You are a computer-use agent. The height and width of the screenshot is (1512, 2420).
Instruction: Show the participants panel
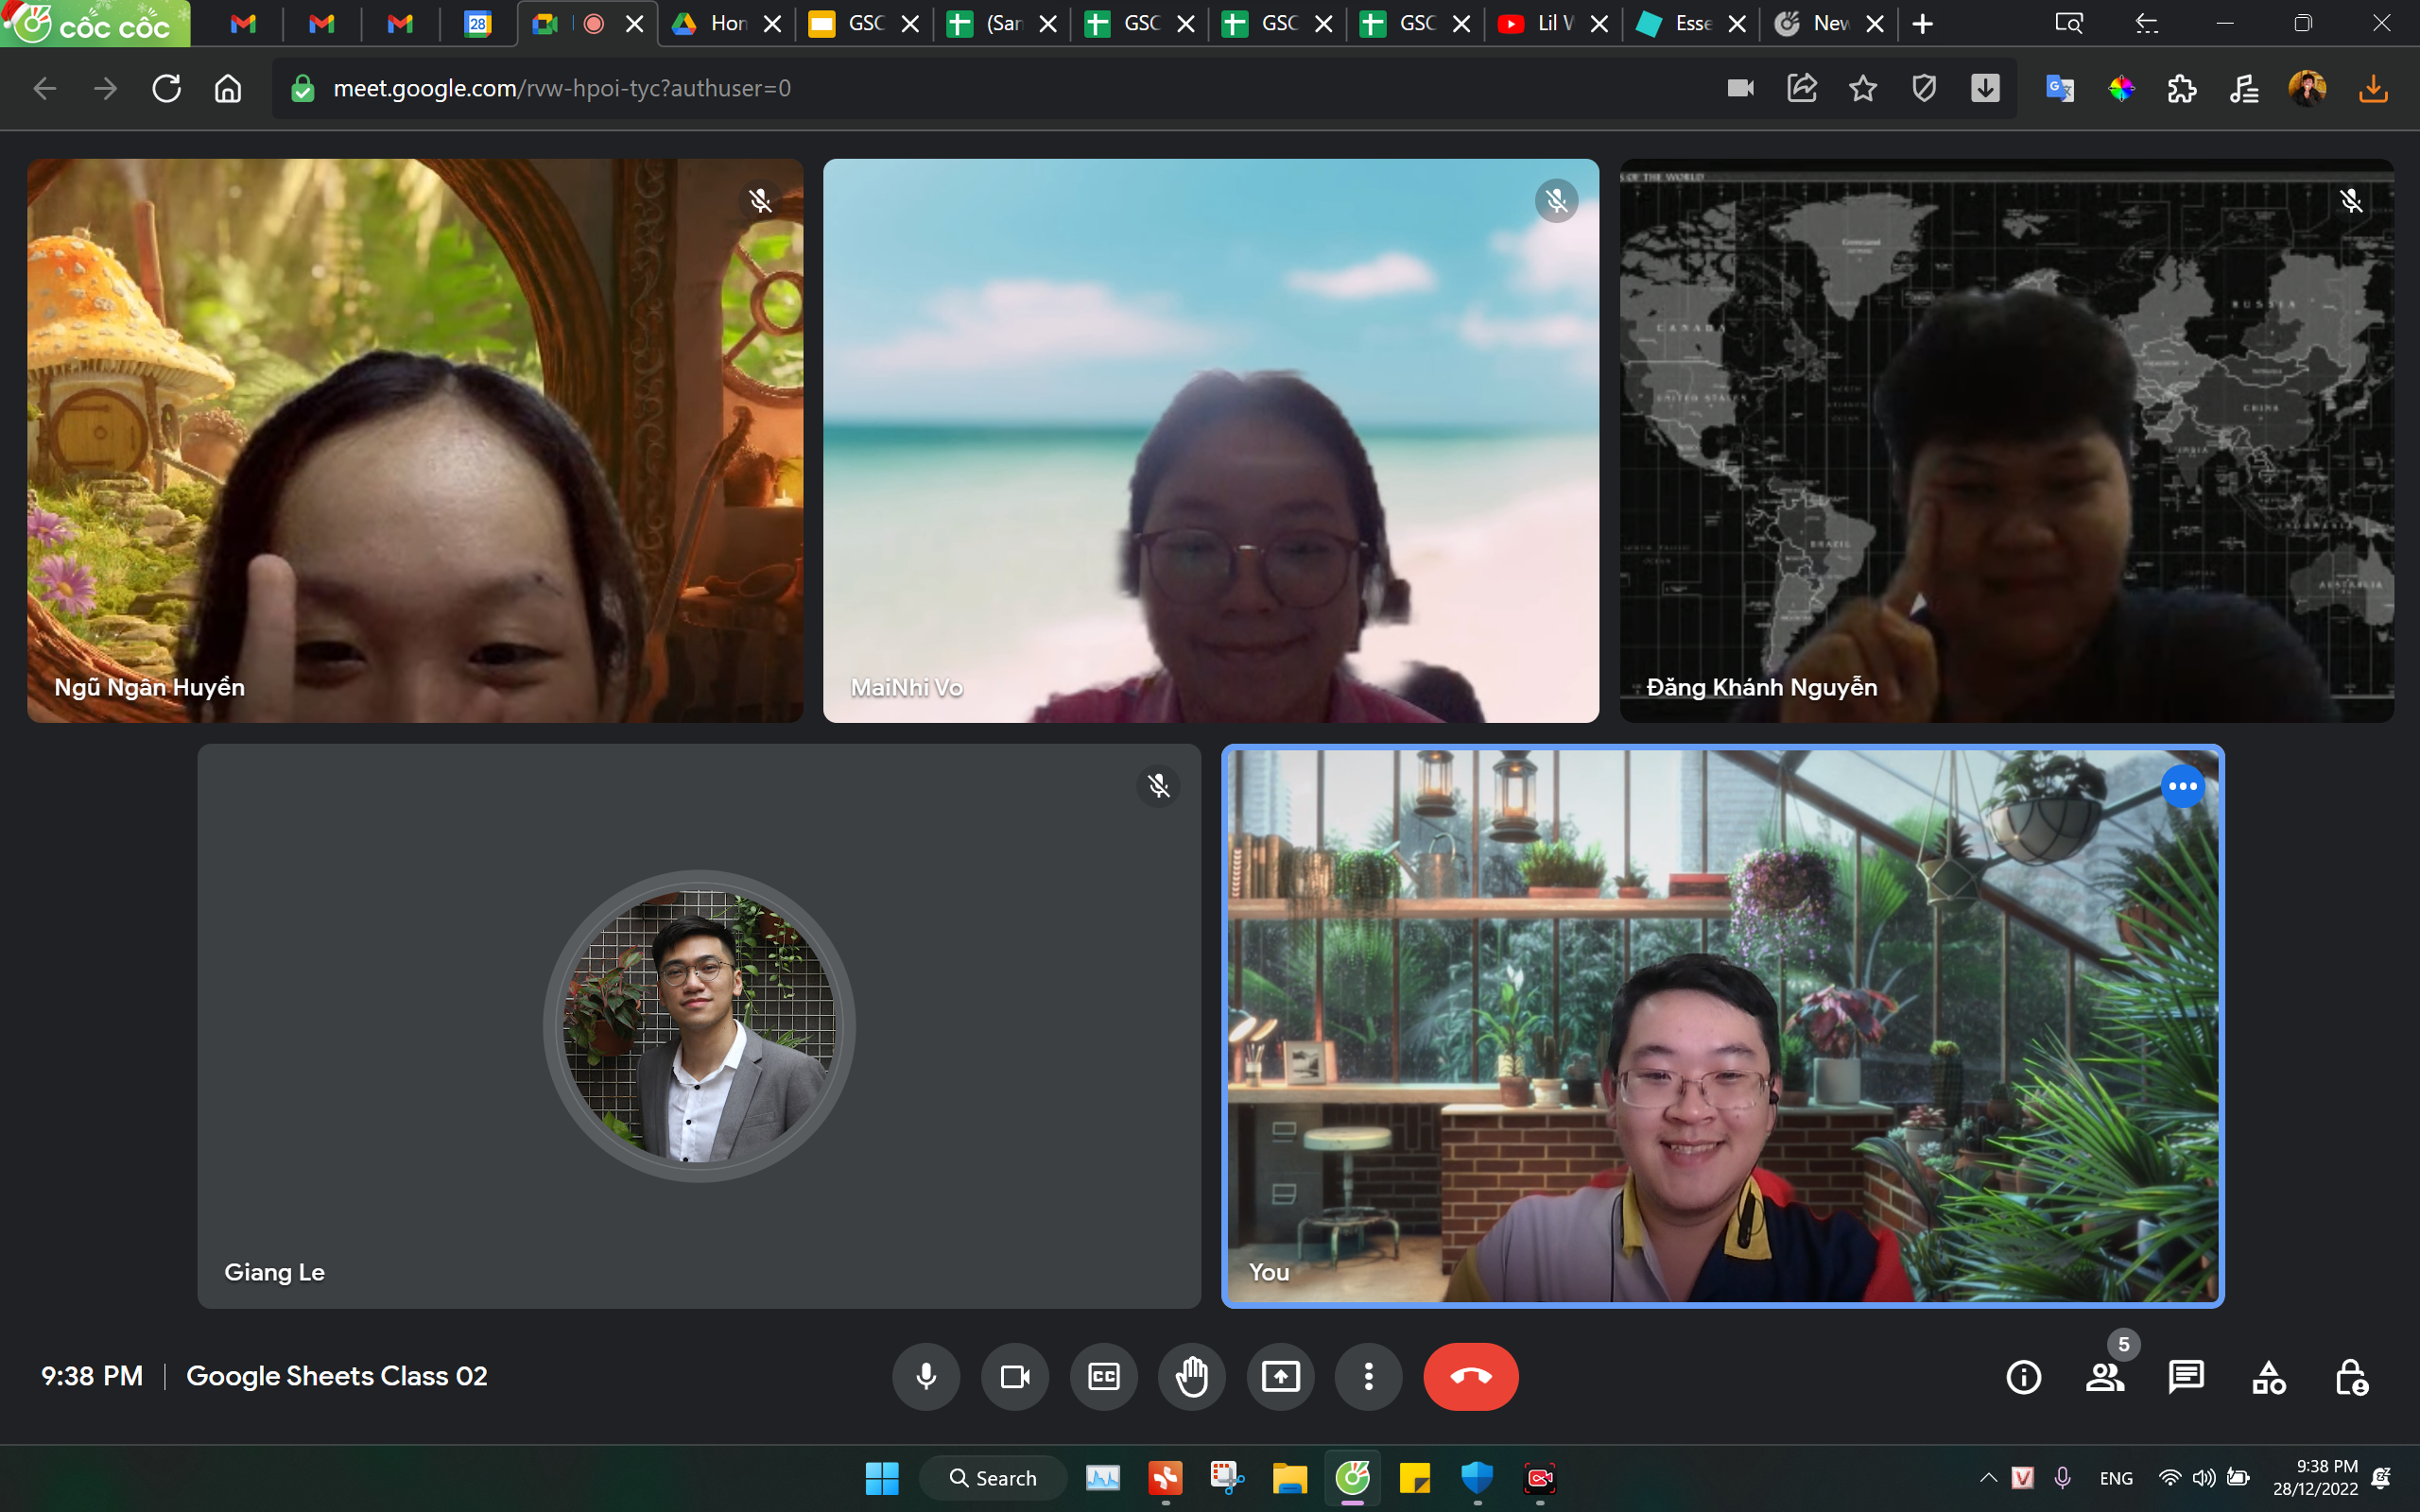pos(2104,1377)
